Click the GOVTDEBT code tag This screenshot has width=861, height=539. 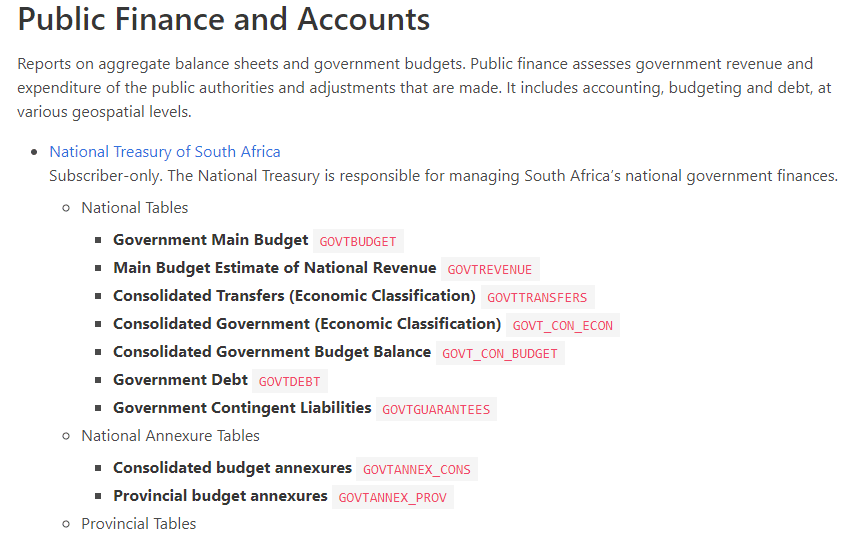click(289, 381)
